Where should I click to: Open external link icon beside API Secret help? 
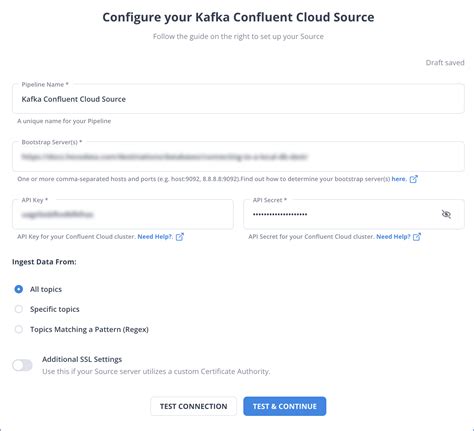coord(417,237)
